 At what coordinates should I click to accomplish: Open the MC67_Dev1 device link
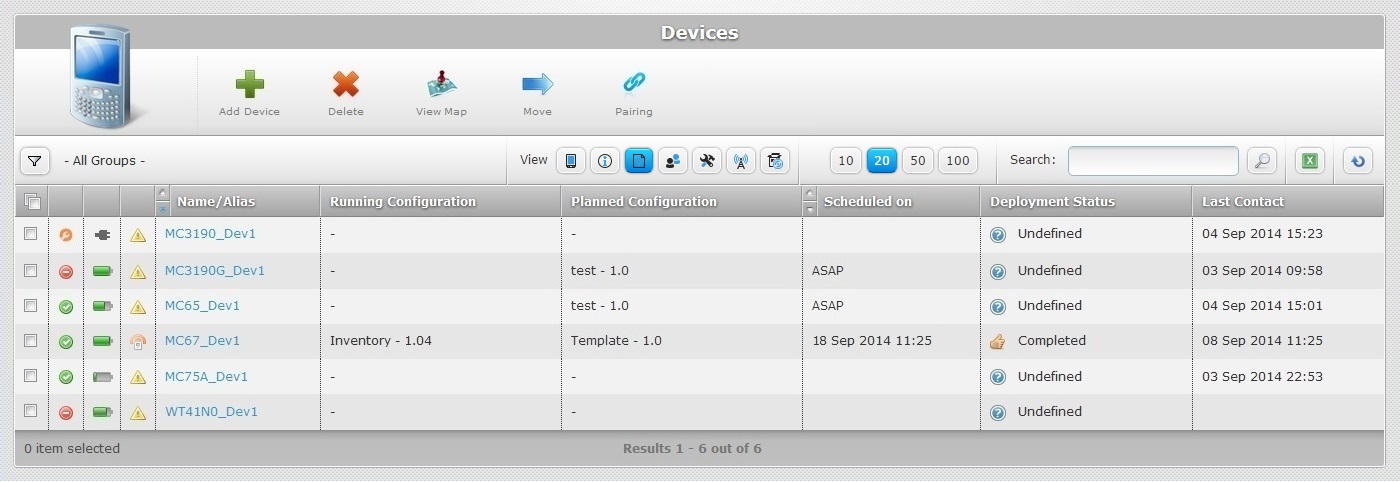[x=202, y=341]
